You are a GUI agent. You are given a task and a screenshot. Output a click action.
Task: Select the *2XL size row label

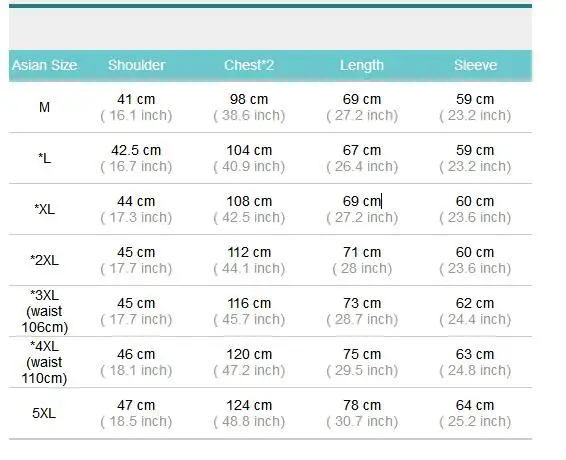pos(44,260)
